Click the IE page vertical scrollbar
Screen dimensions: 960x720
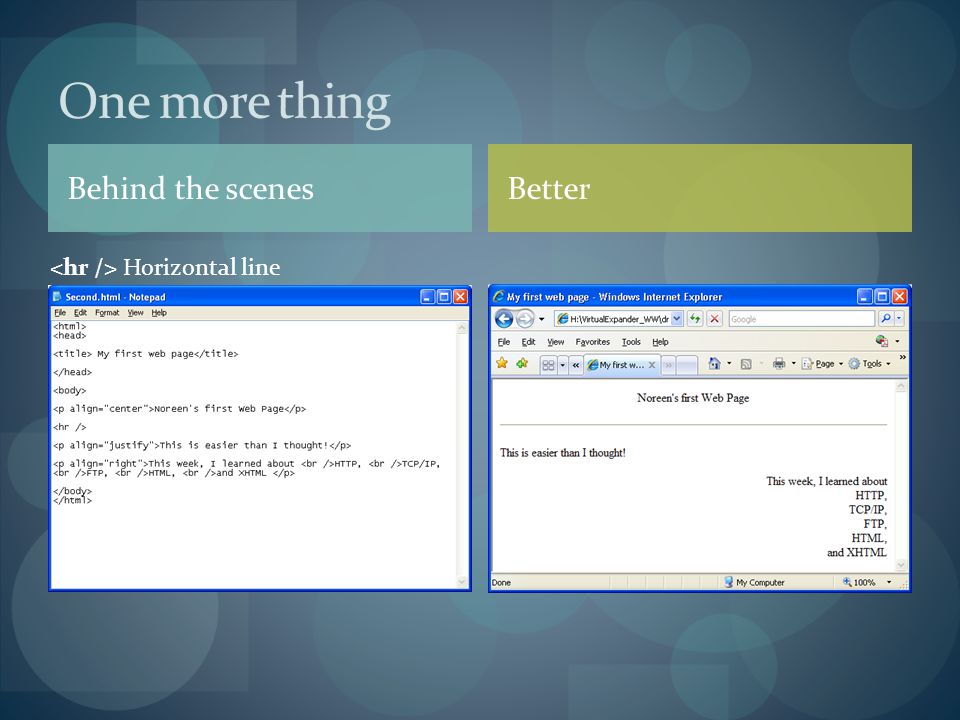pos(901,475)
